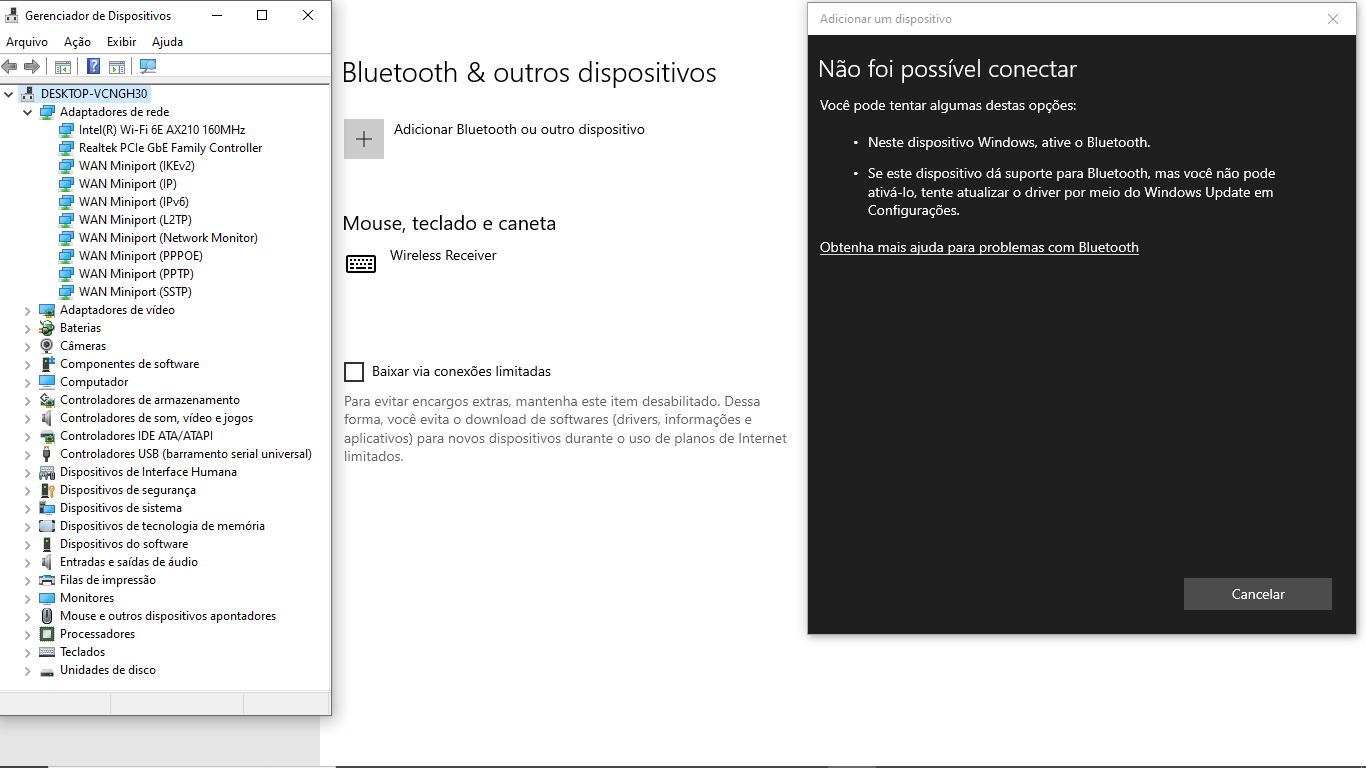This screenshot has width=1366, height=768.
Task: Select Mouse e outros dispositivos apontadores label
Action: pos(168,616)
